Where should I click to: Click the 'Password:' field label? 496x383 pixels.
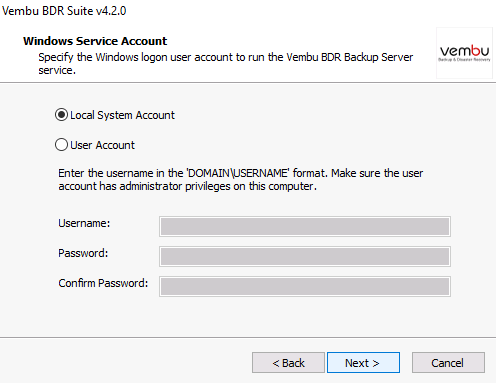click(x=83, y=253)
